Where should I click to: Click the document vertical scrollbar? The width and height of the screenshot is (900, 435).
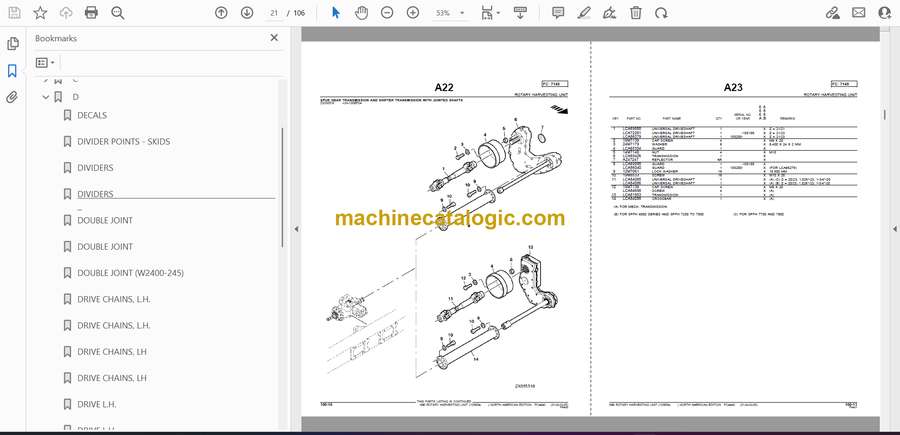[x=884, y=115]
